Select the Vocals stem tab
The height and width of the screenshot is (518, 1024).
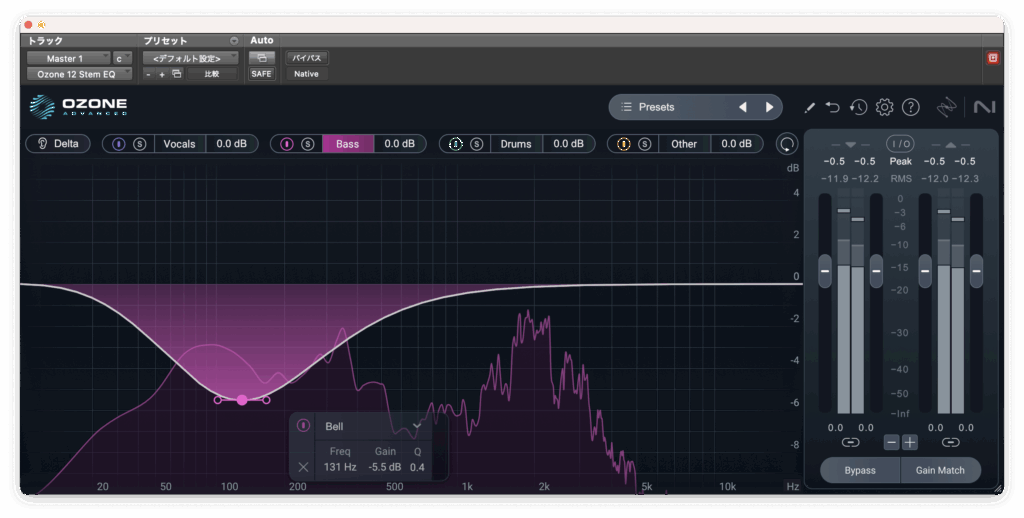[x=179, y=144]
